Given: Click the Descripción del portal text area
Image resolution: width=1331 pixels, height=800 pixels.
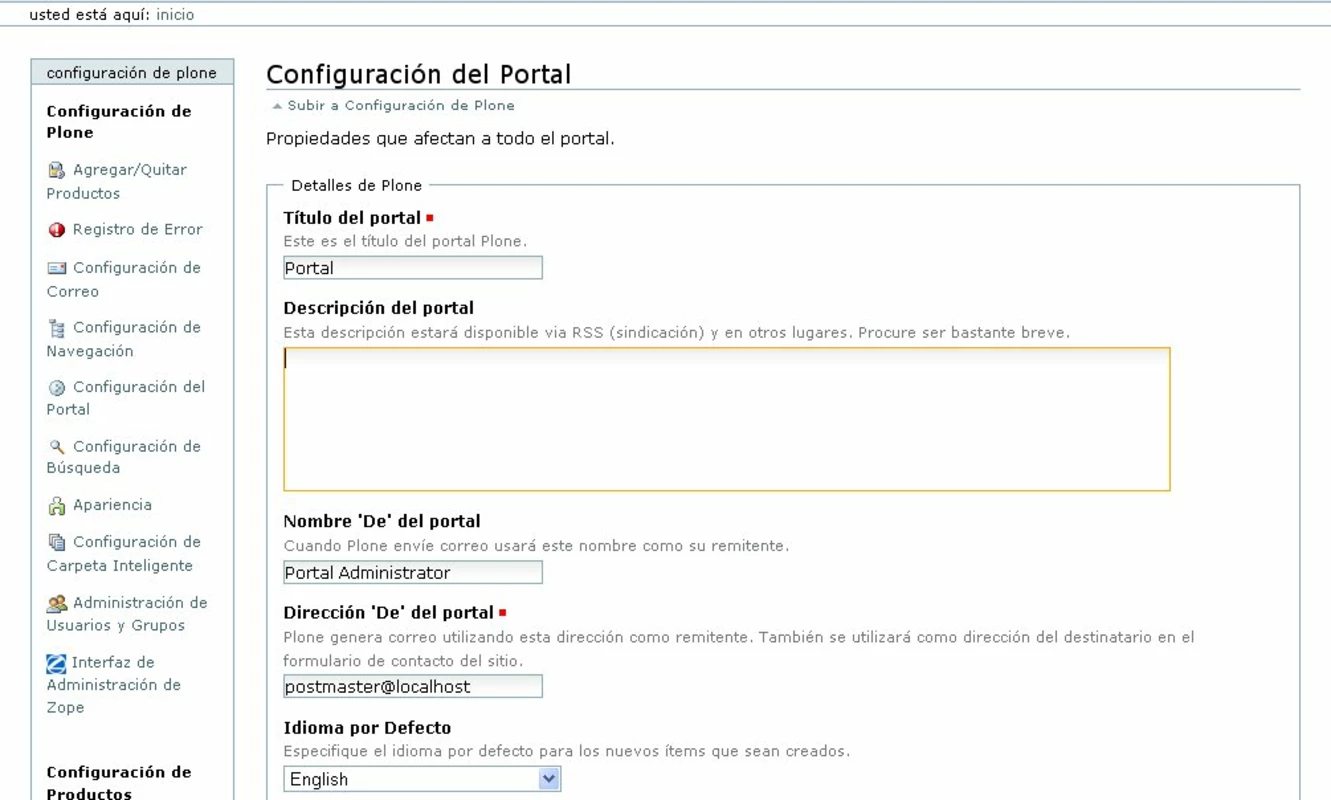Looking at the screenshot, I should coord(727,419).
